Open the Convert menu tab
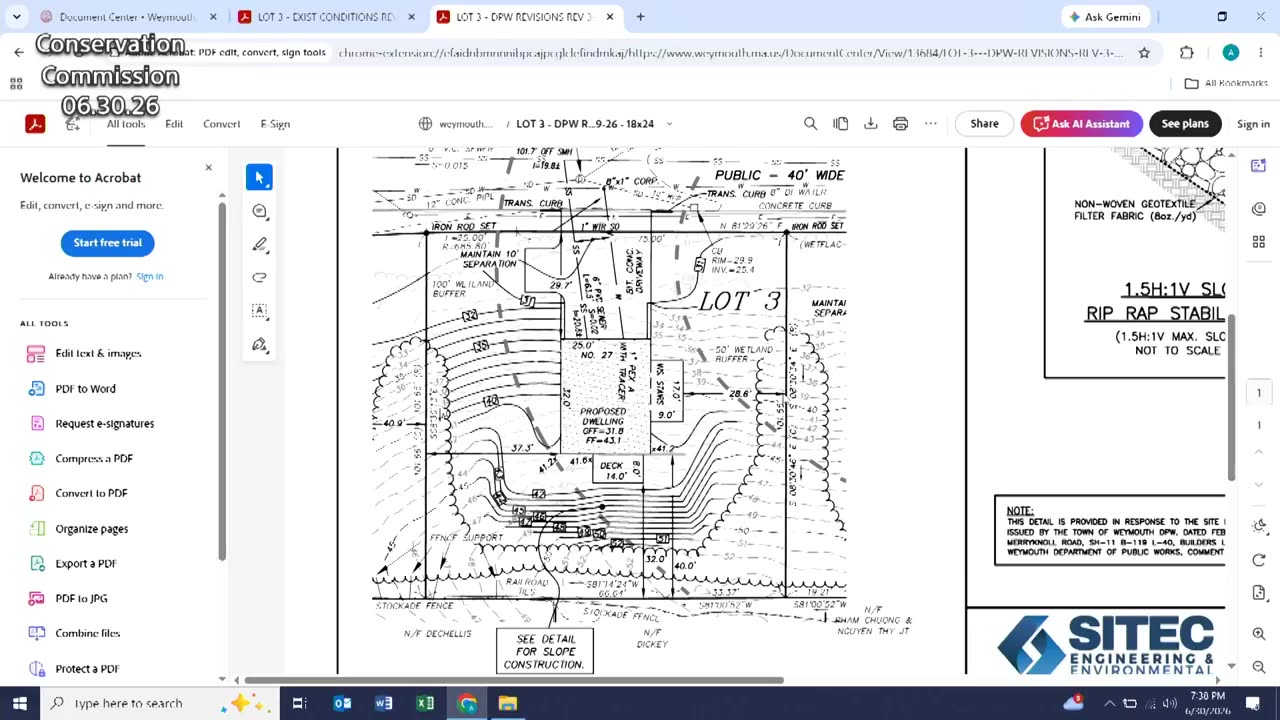 point(221,124)
